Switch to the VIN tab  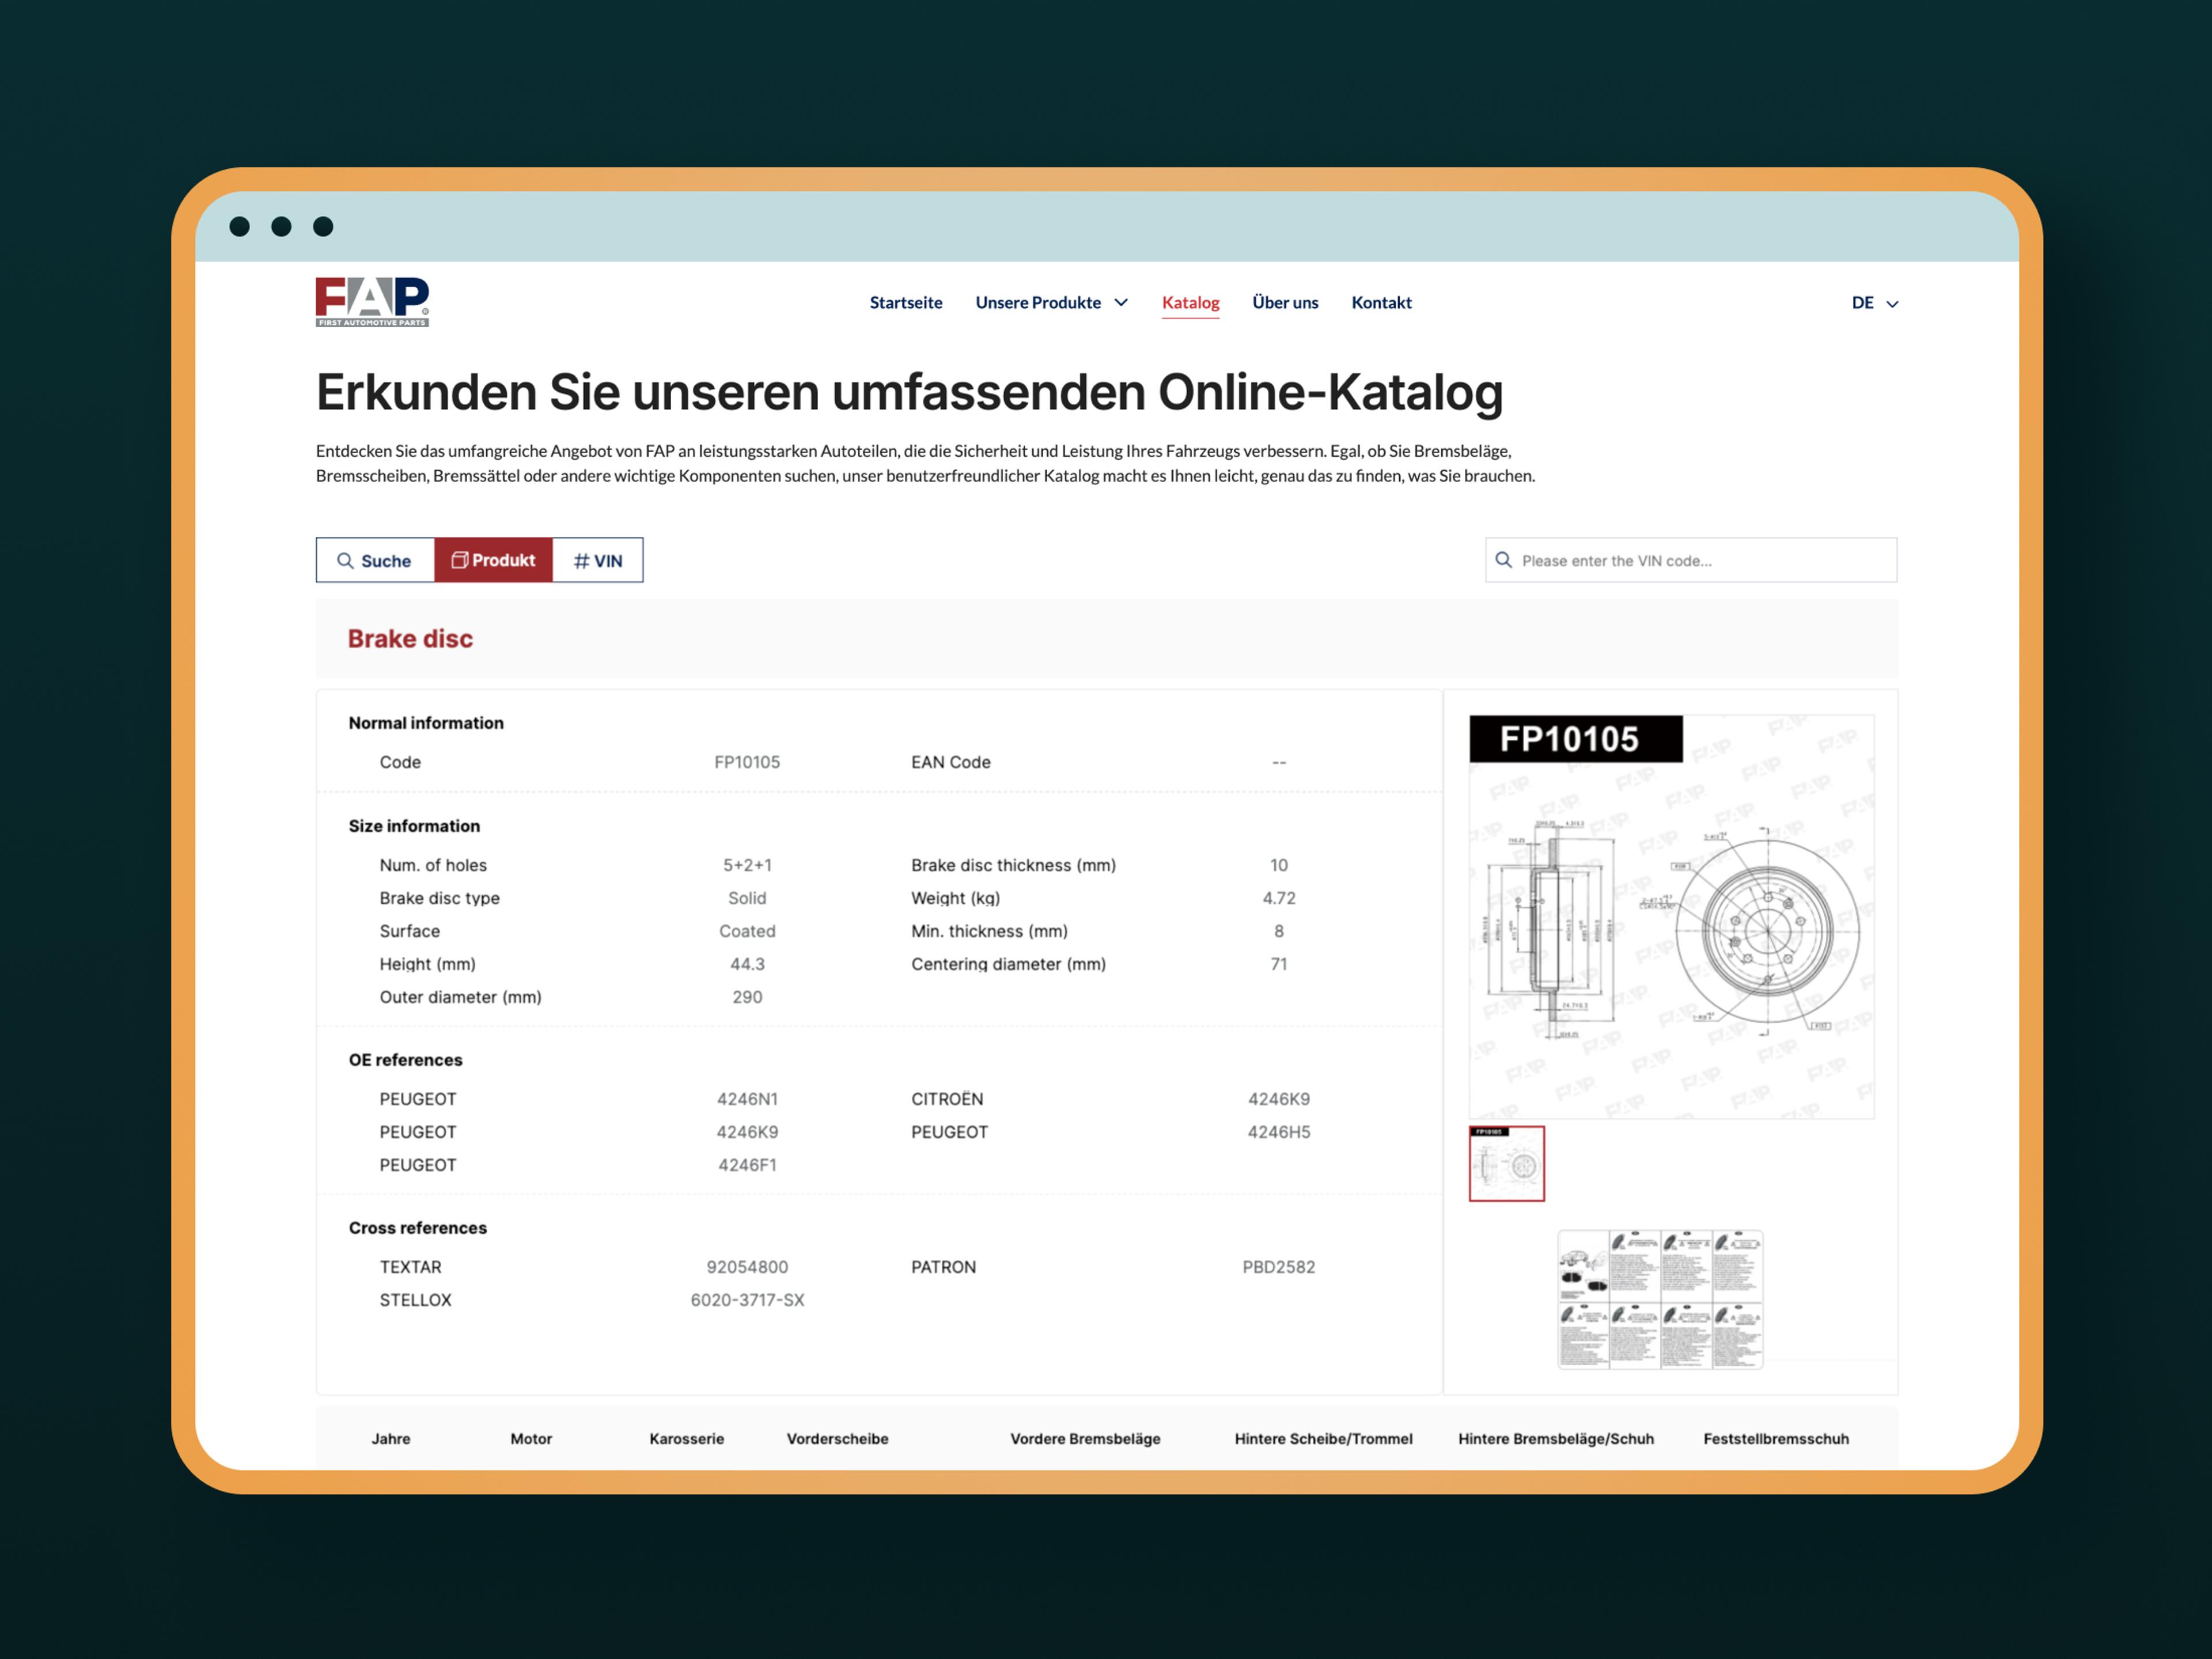[598, 561]
